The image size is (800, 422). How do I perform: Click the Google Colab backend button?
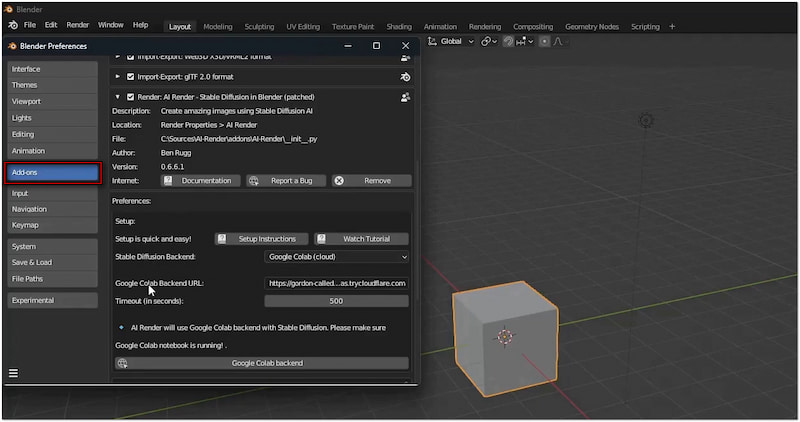point(262,363)
